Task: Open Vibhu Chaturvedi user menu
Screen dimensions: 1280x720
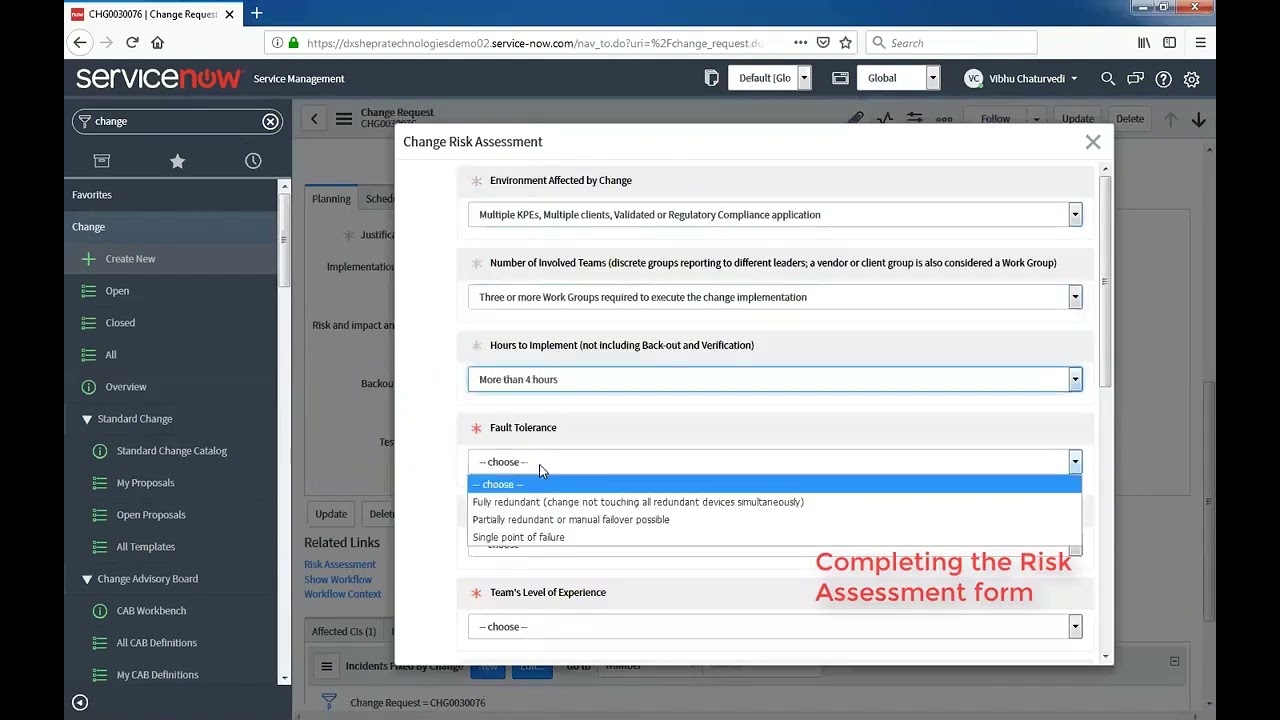Action: pos(1021,78)
